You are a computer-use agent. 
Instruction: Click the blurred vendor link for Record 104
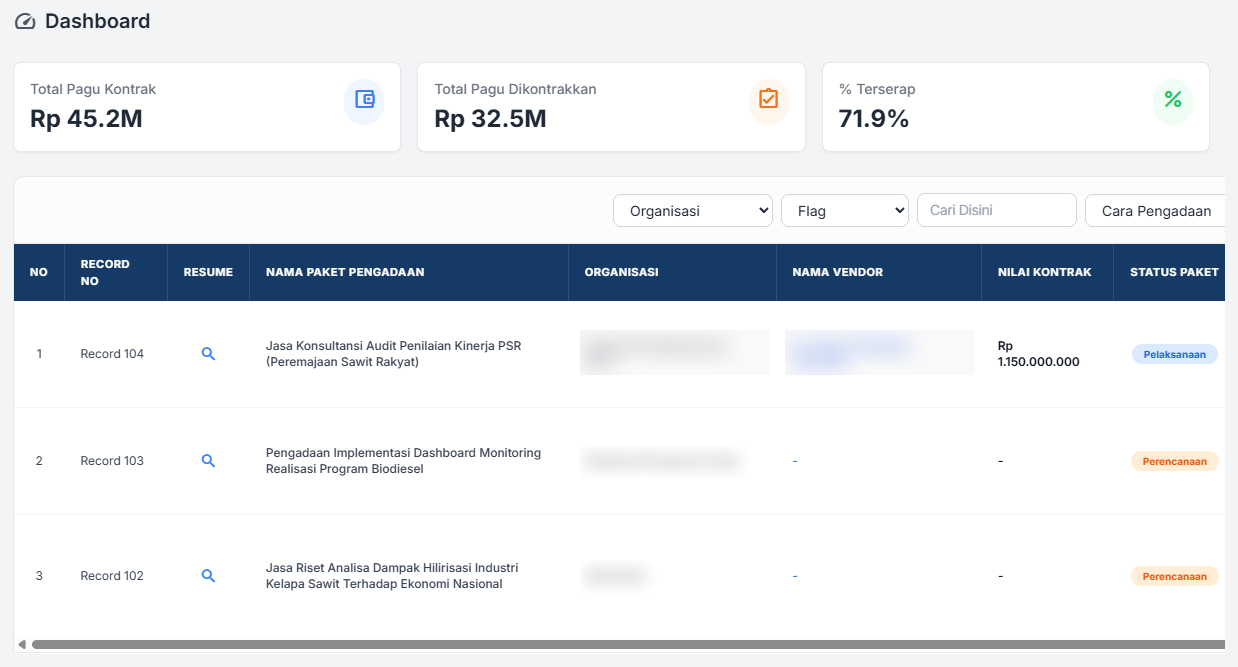coord(879,352)
